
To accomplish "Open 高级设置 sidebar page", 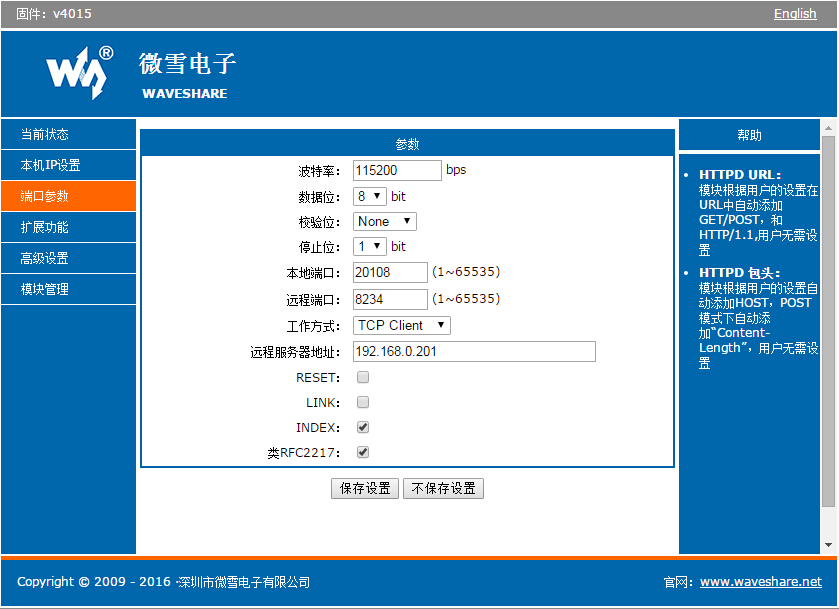I will [x=68, y=259].
